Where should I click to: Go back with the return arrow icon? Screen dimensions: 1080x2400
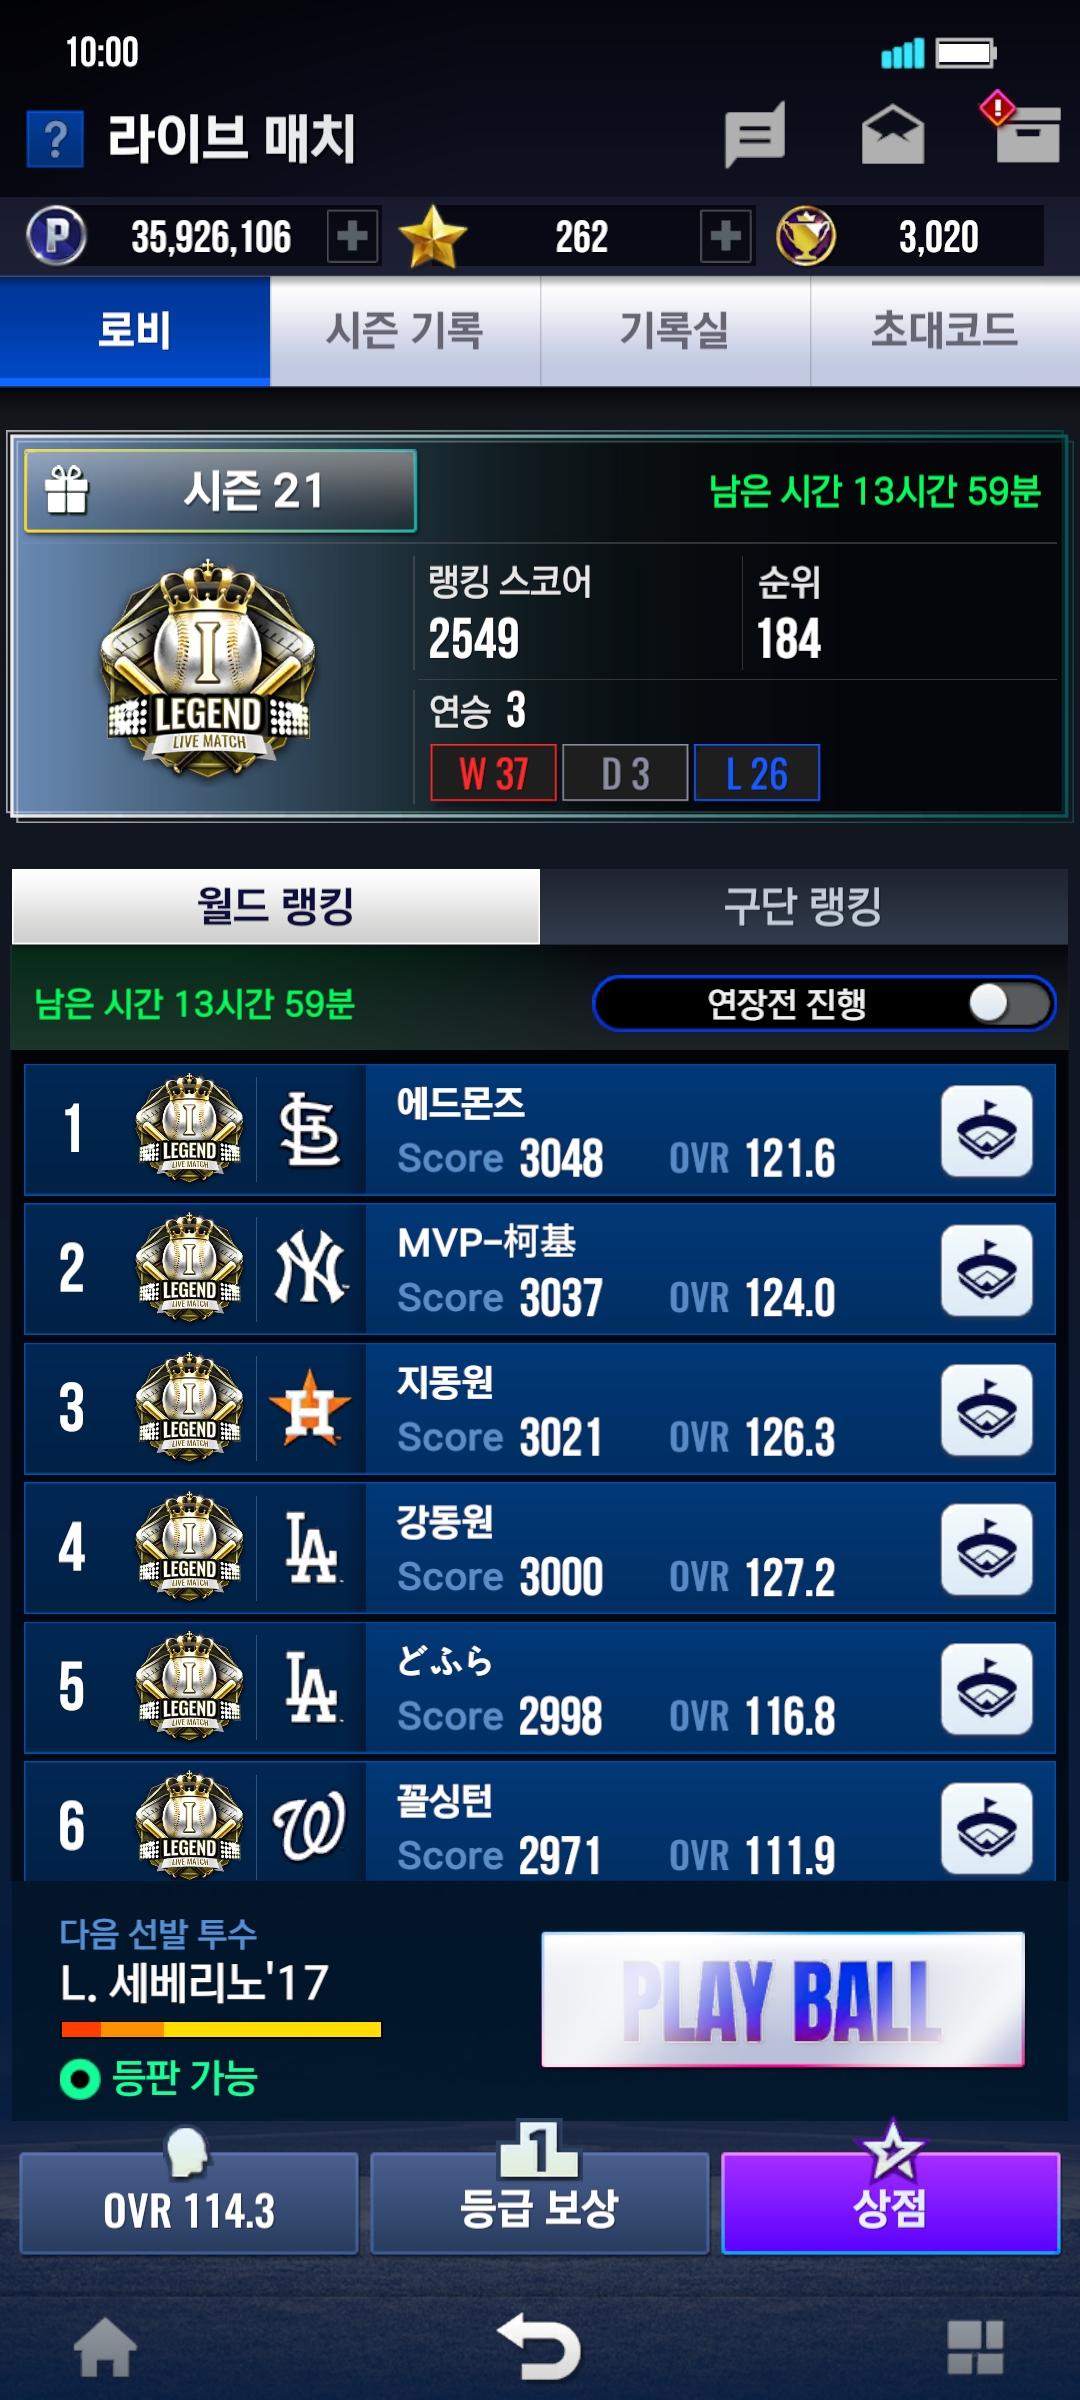point(540,2346)
